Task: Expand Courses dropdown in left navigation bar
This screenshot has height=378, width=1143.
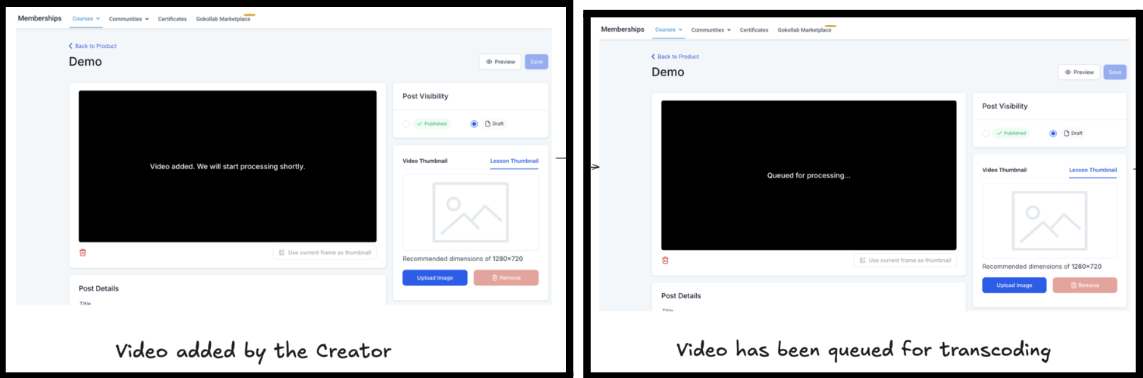Action: [x=86, y=18]
